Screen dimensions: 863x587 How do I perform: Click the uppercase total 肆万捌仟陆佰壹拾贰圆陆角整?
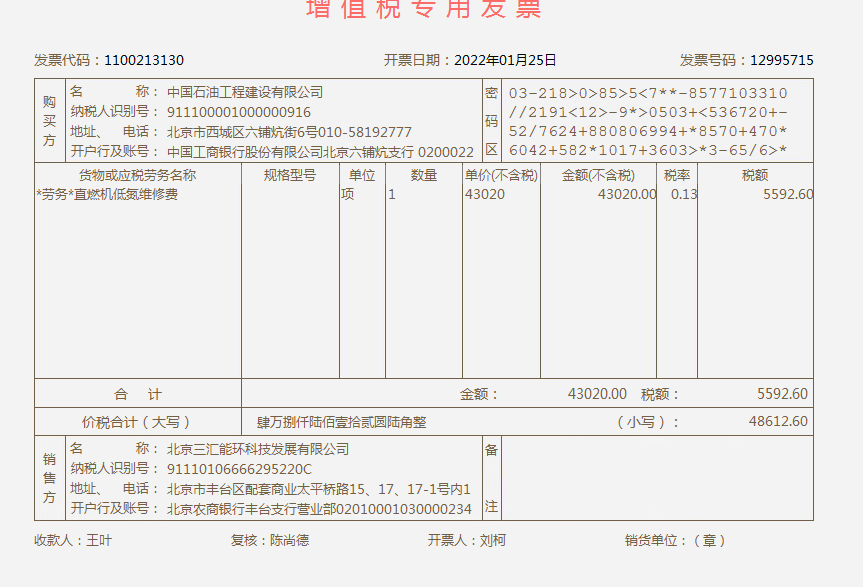[341, 422]
